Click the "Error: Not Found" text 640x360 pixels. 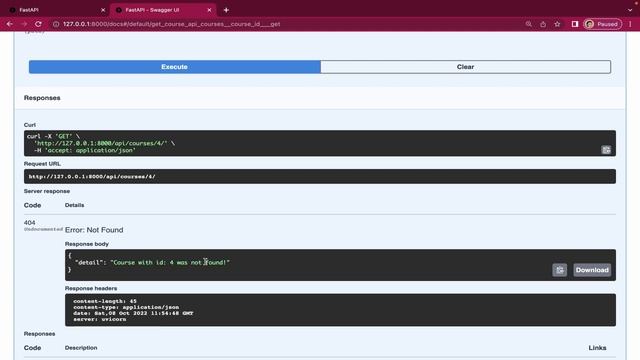tap(94, 230)
